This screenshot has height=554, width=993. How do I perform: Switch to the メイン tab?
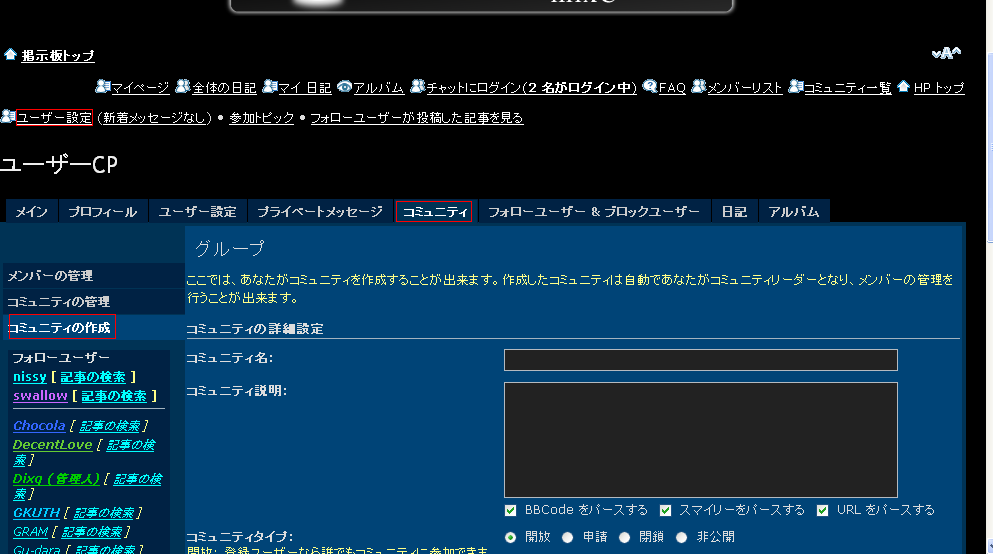(32, 211)
